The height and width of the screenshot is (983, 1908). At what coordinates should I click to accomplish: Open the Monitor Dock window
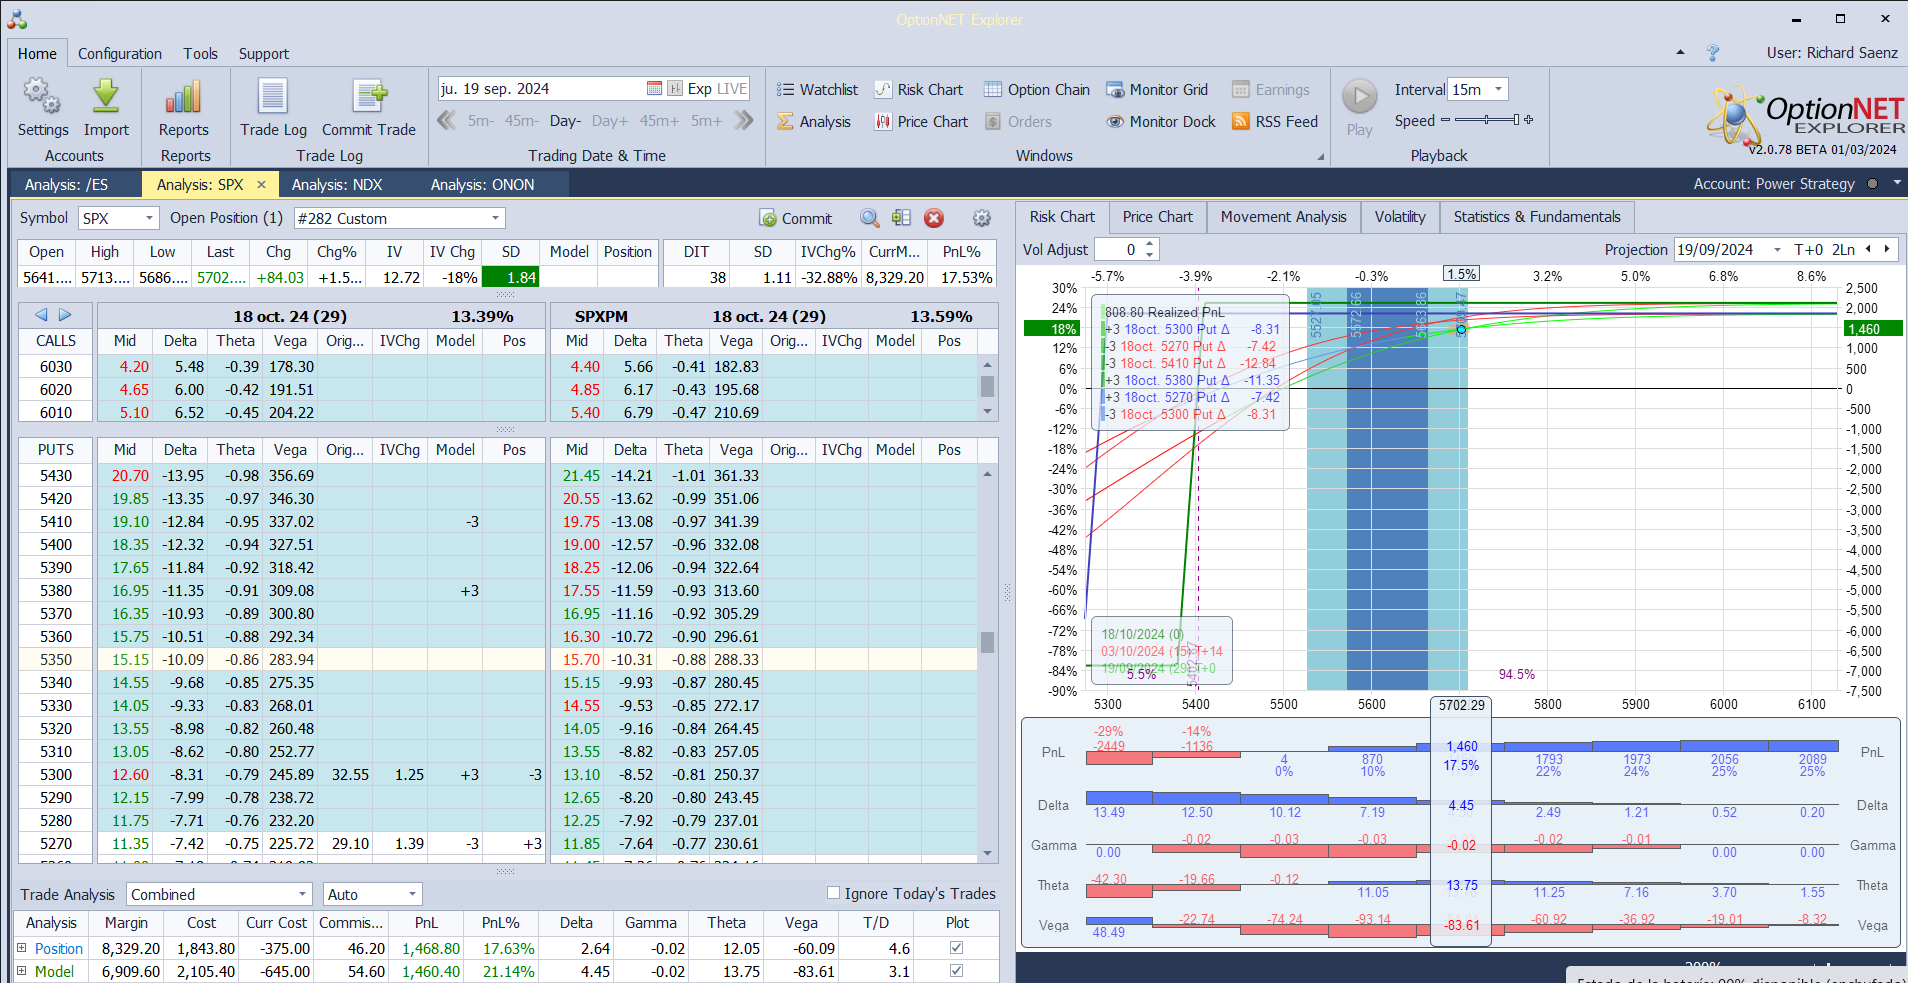click(1161, 121)
